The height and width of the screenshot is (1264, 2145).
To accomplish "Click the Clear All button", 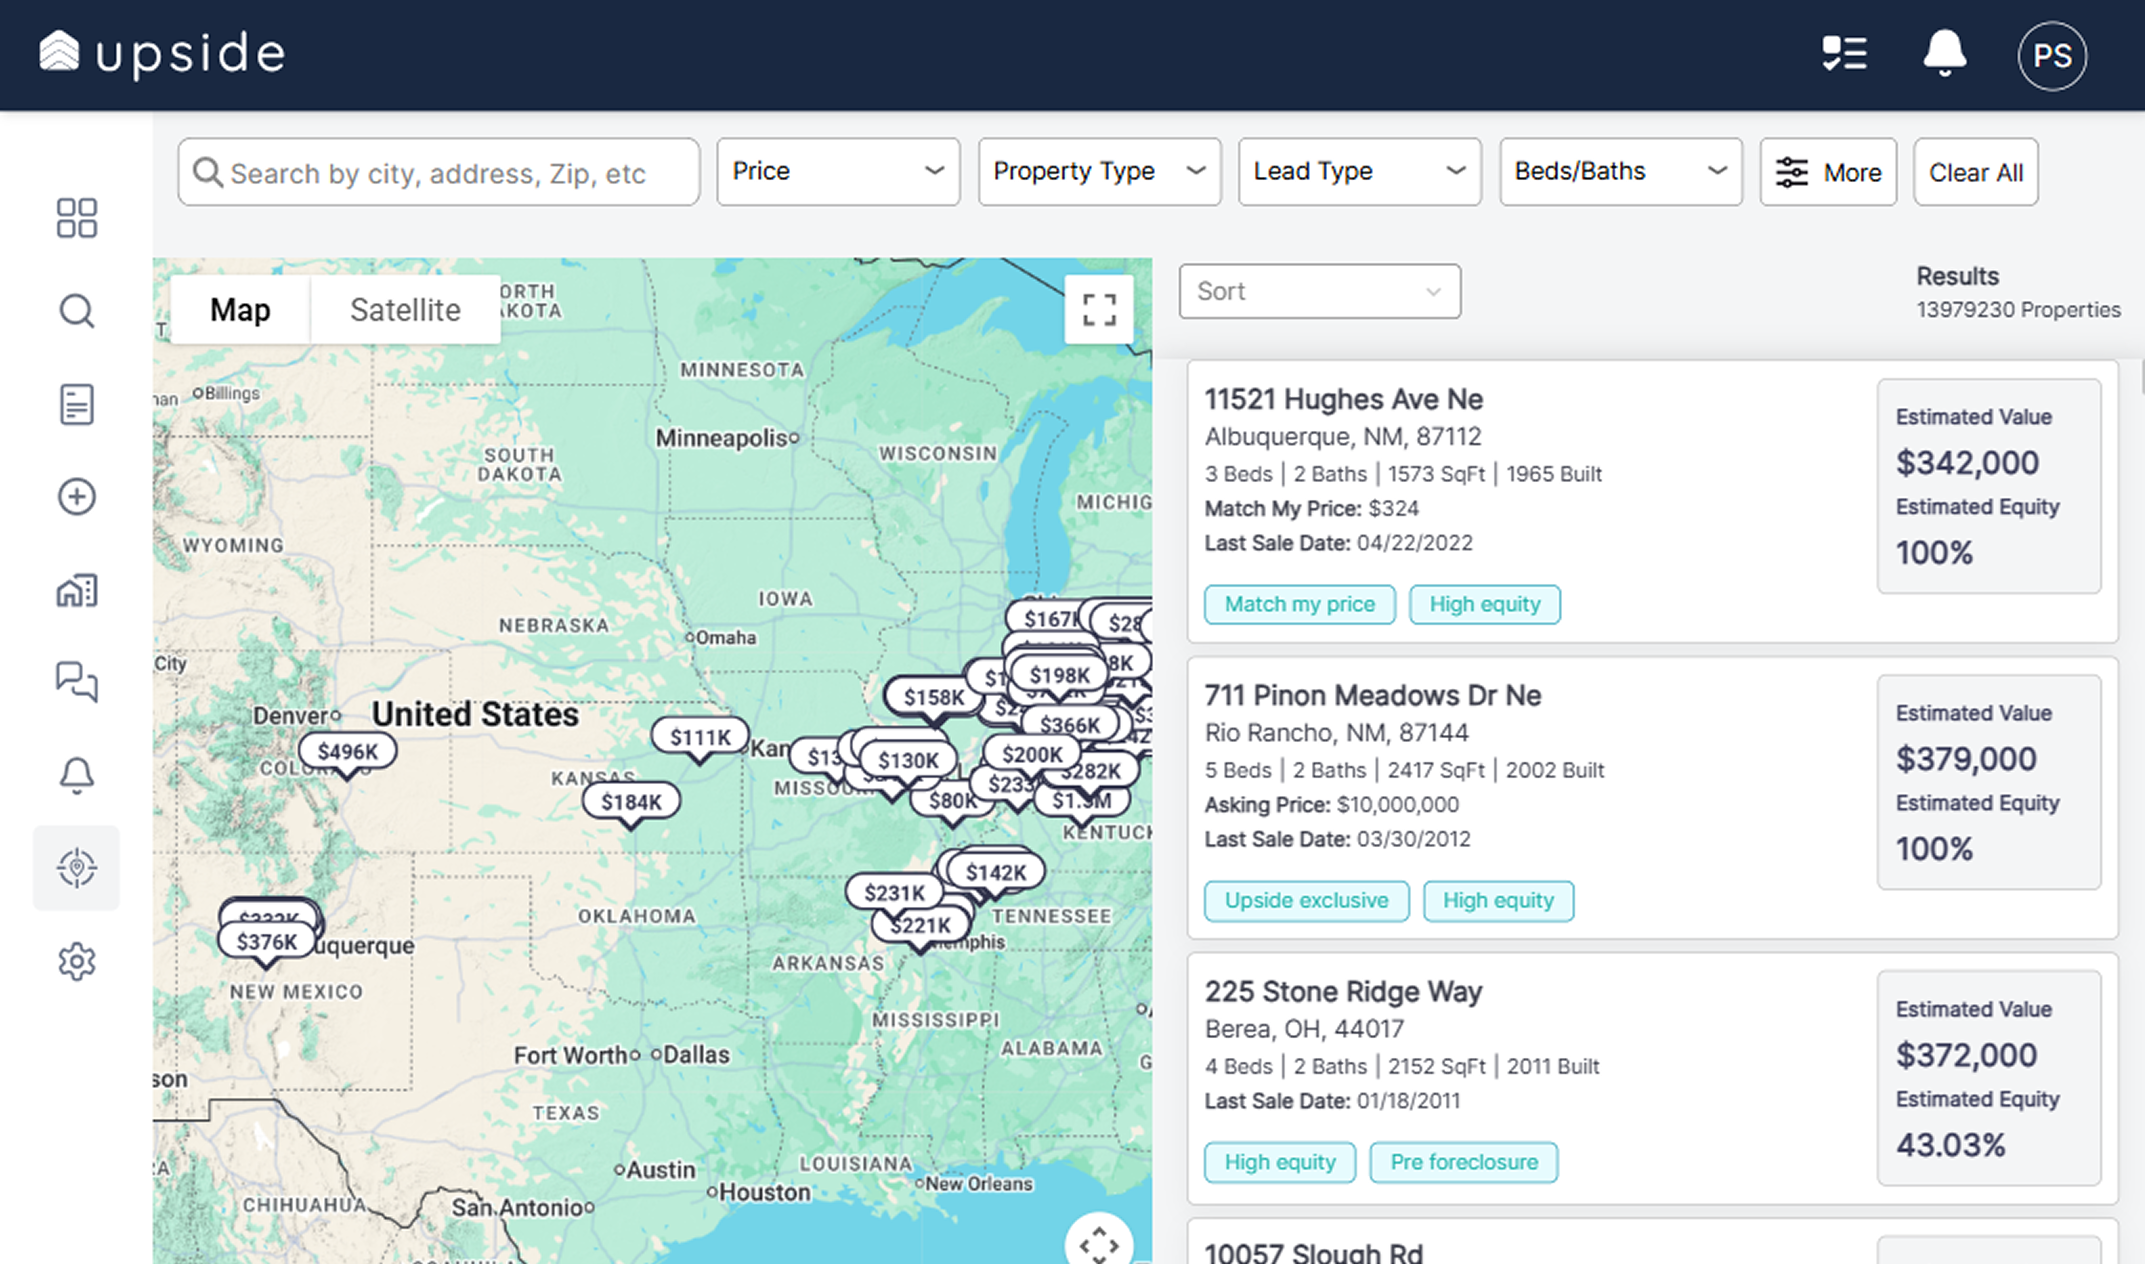I will [x=1975, y=172].
